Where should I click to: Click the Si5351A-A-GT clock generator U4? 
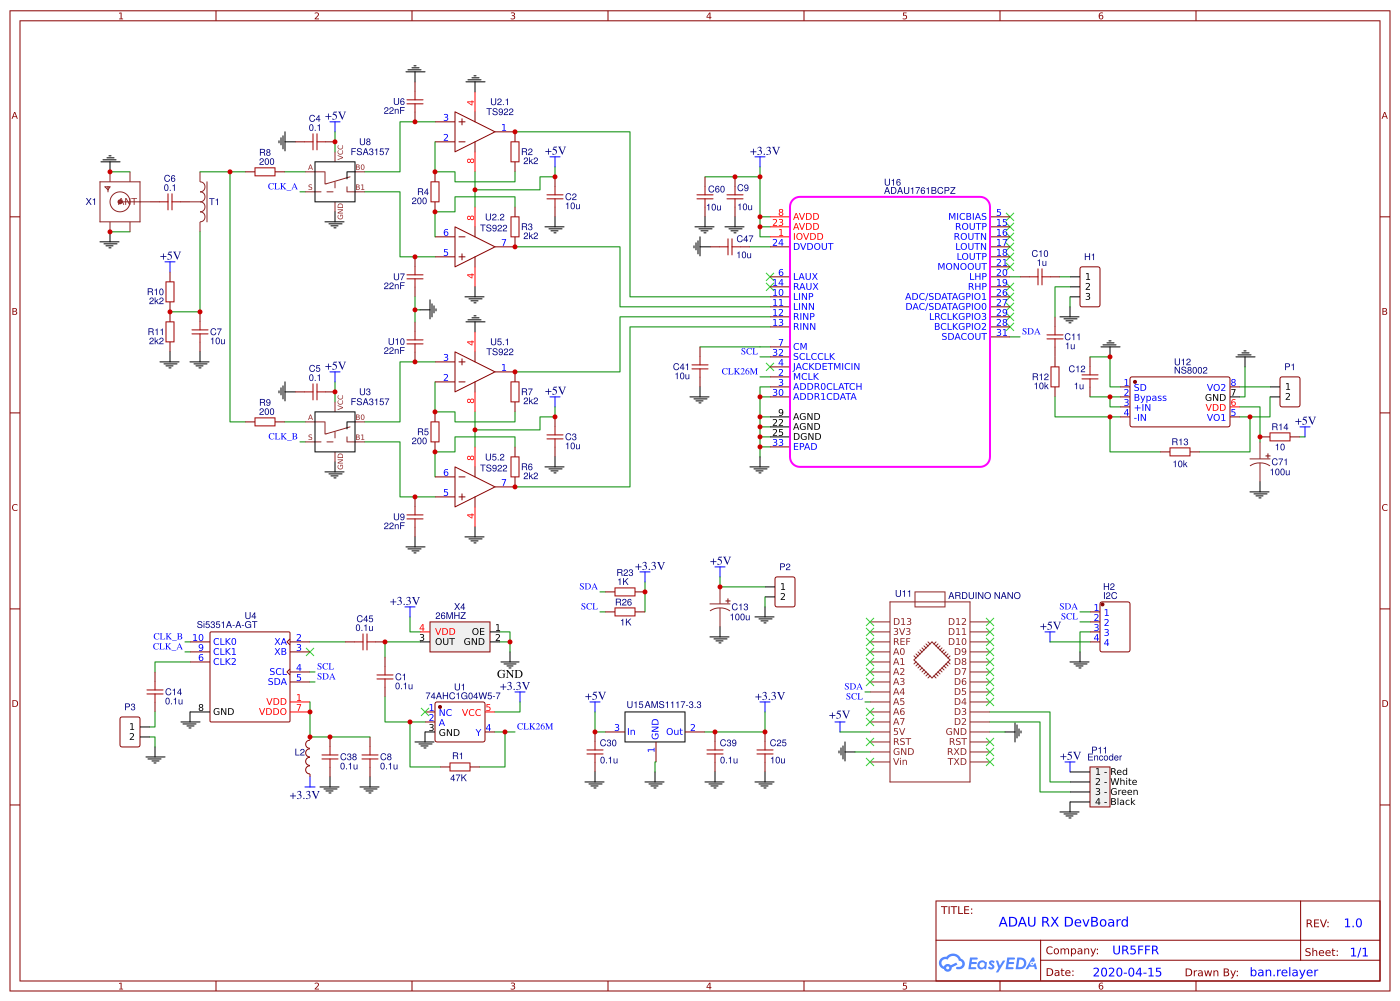click(x=249, y=676)
